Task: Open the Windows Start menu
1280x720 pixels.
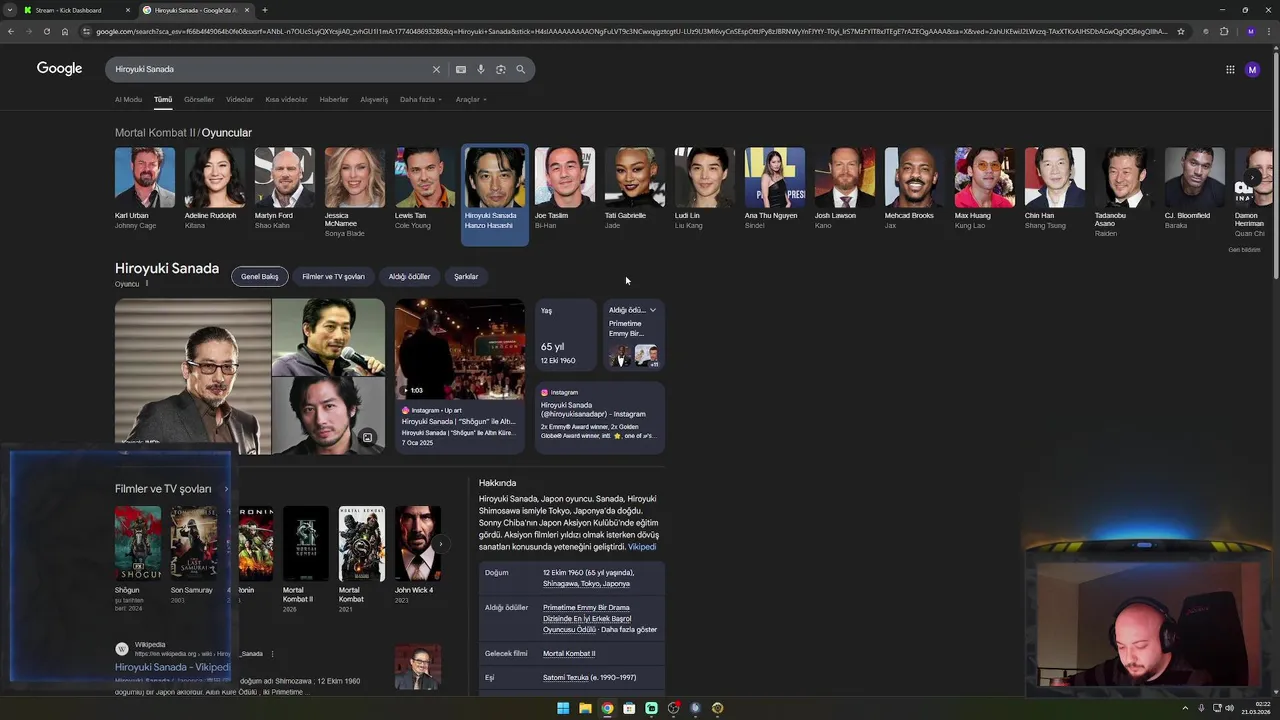Action: tap(563, 708)
